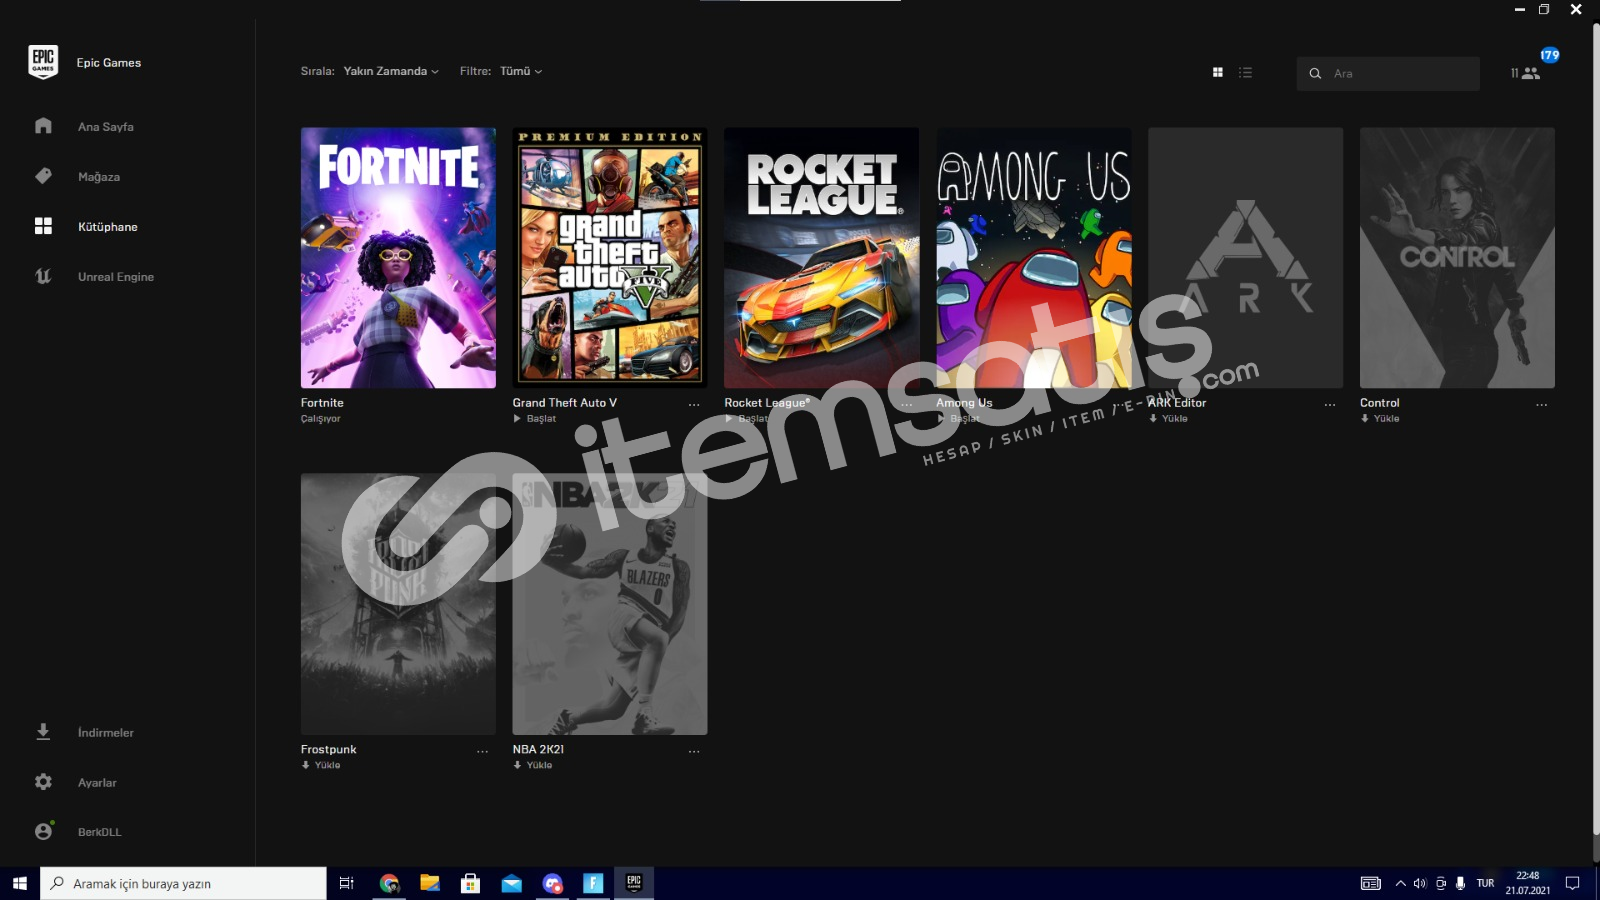The height and width of the screenshot is (900, 1600).
Task: Select Kütüphane menu item
Action: pos(108,227)
